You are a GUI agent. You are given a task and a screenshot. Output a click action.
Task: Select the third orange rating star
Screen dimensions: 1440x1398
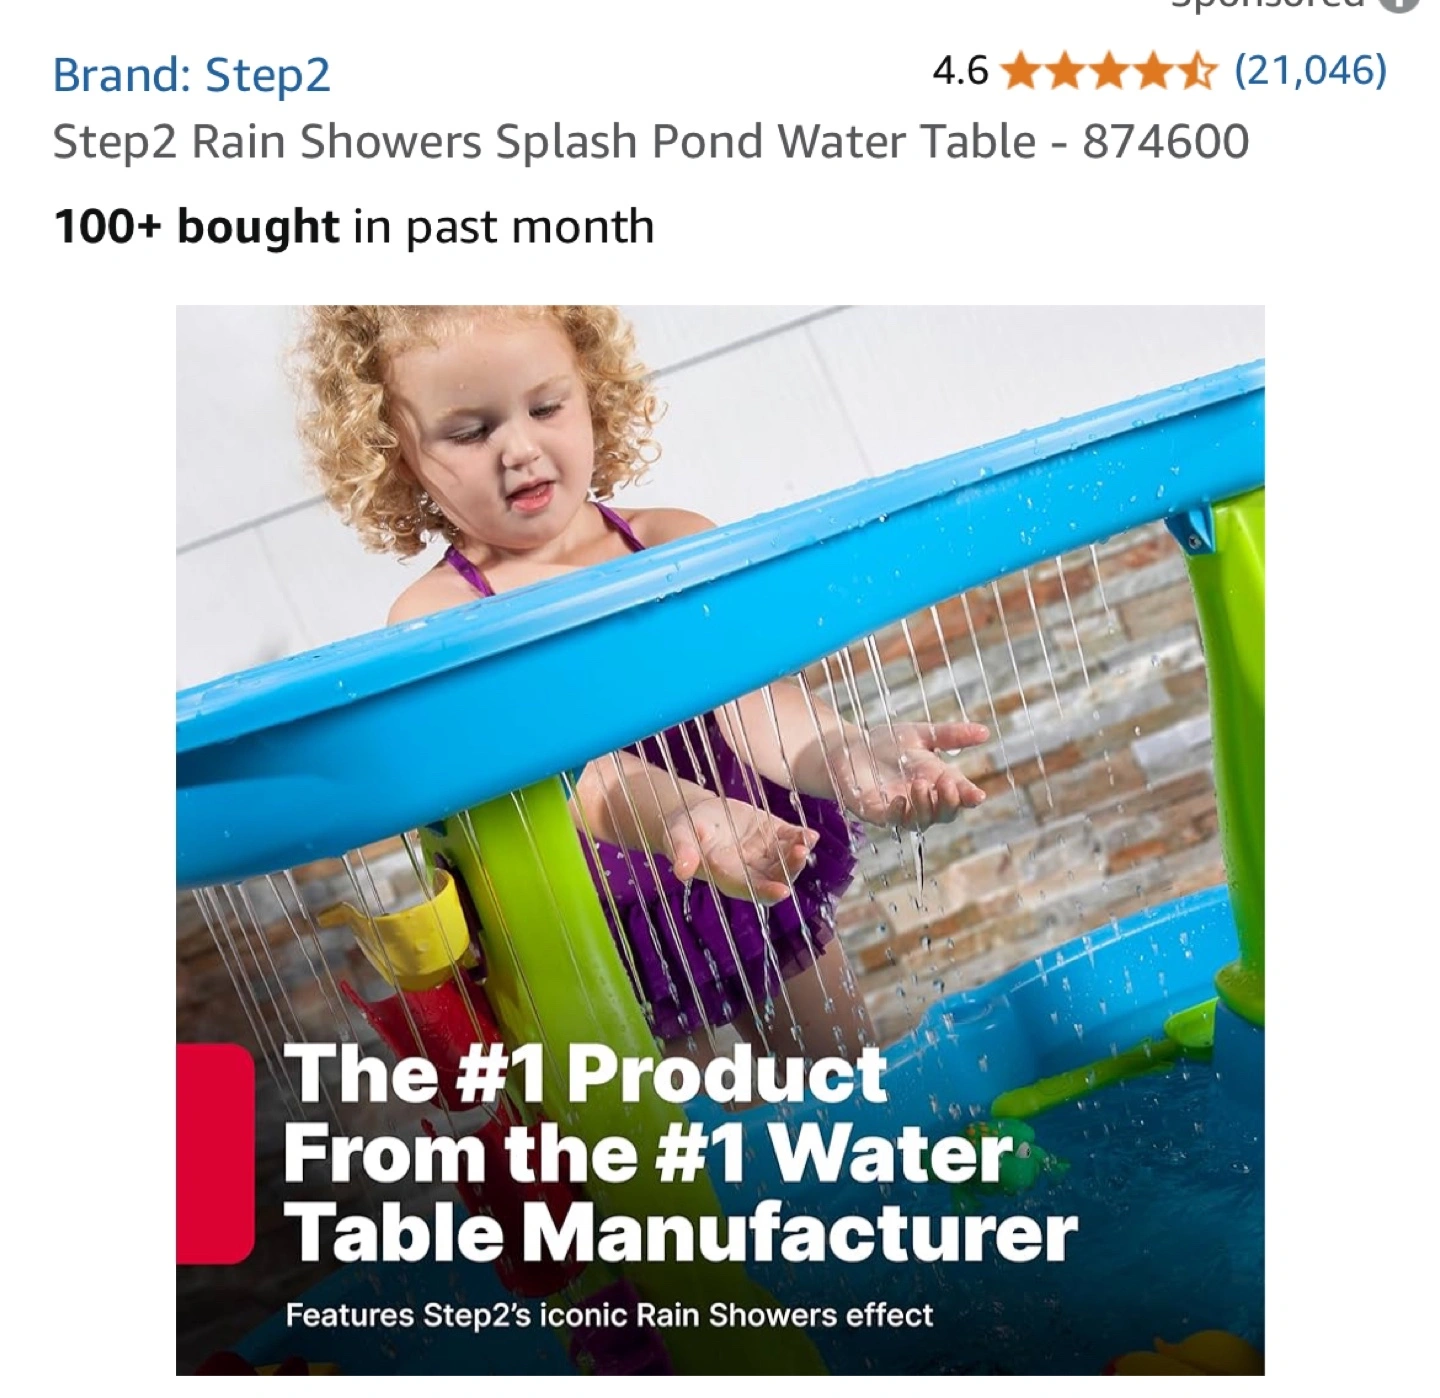tap(1109, 72)
